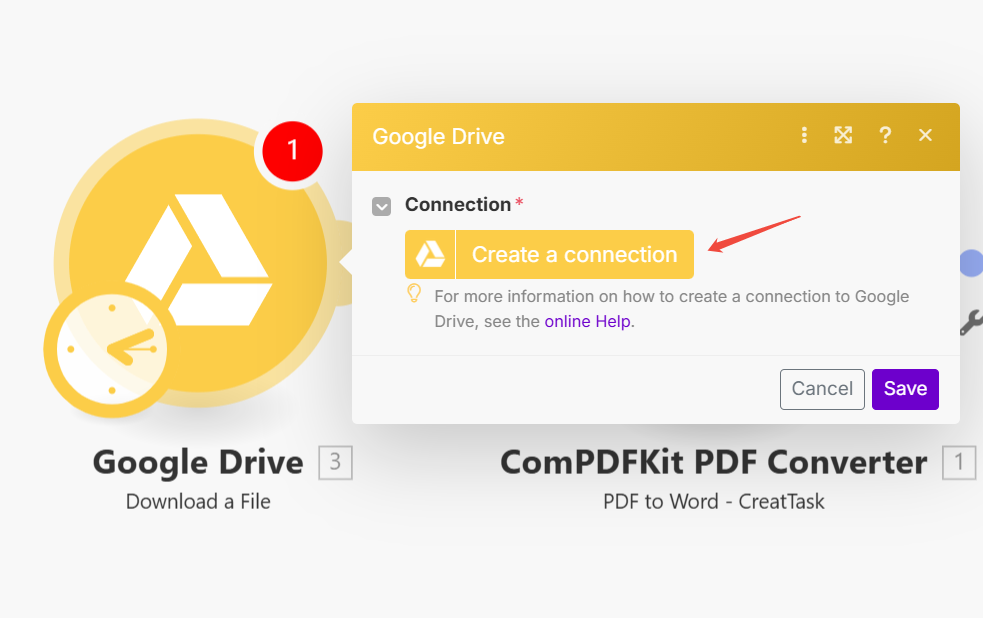Viewport: 983px width, 618px height.
Task: Click the red error badge showing 1
Action: [x=292, y=151]
